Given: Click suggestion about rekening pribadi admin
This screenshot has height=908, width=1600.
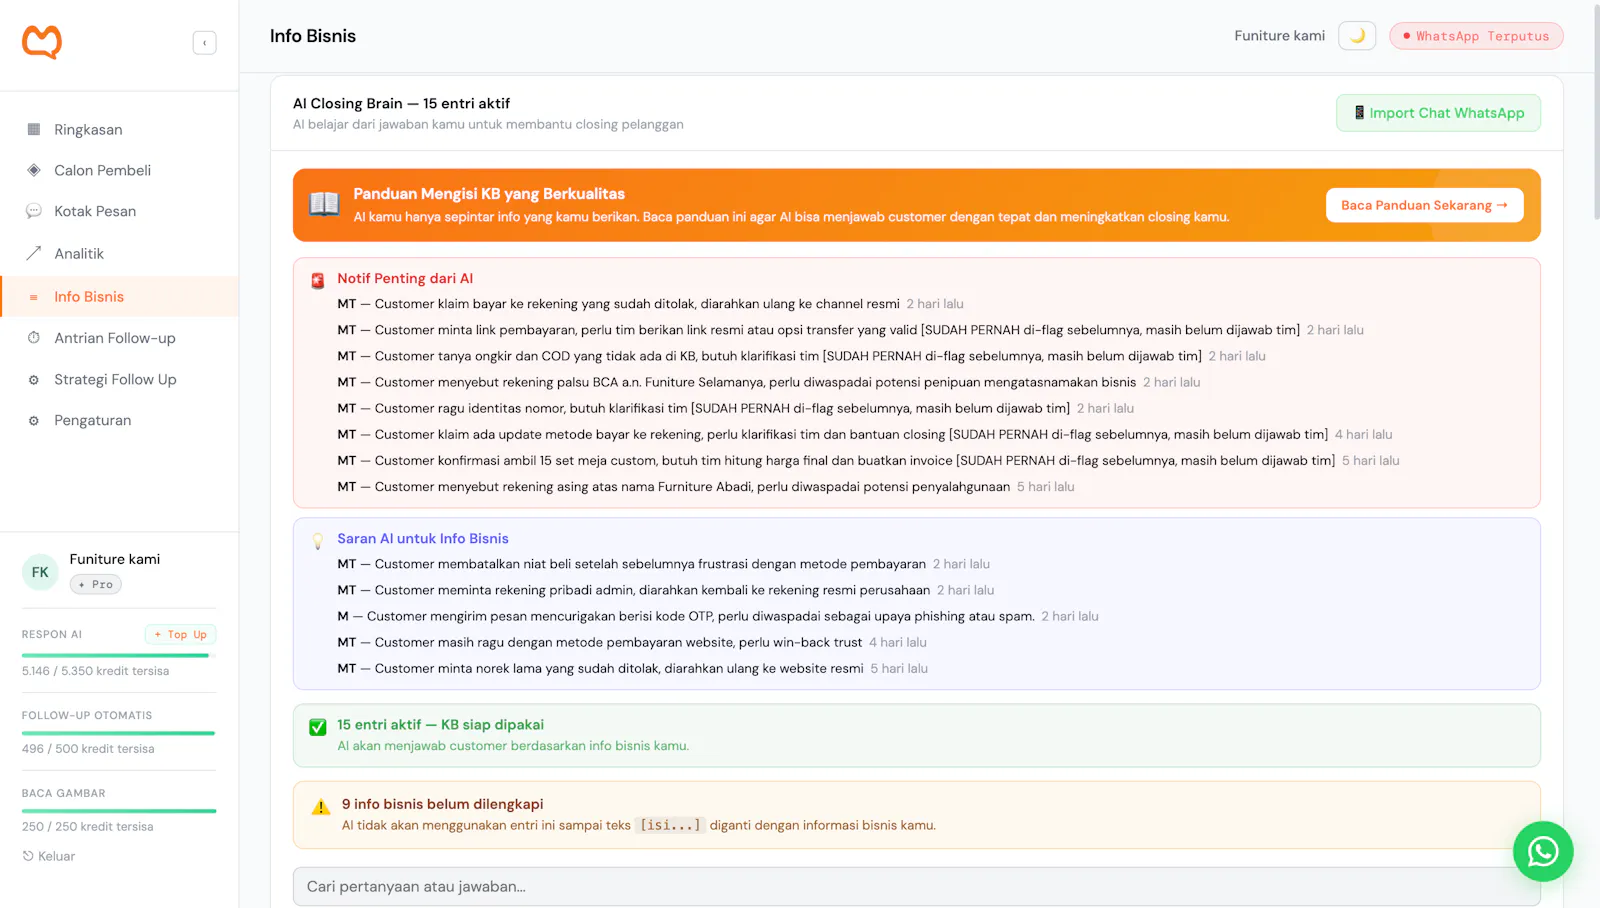Looking at the screenshot, I should click(665, 590).
